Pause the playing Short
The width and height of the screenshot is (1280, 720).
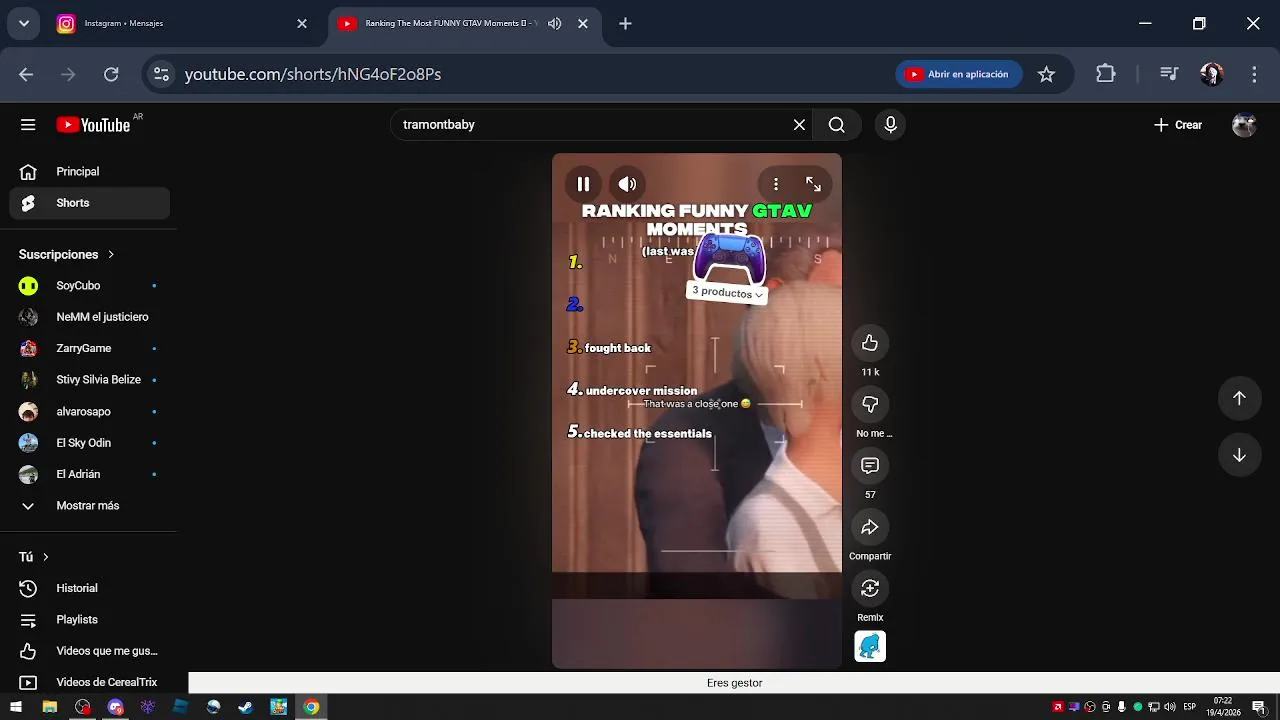583,184
